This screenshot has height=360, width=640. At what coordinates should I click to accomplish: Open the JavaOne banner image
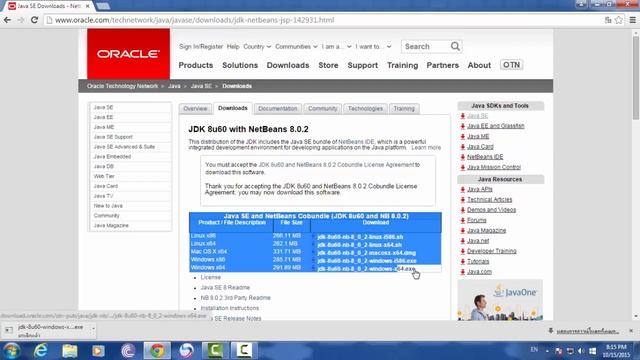tap(500, 300)
